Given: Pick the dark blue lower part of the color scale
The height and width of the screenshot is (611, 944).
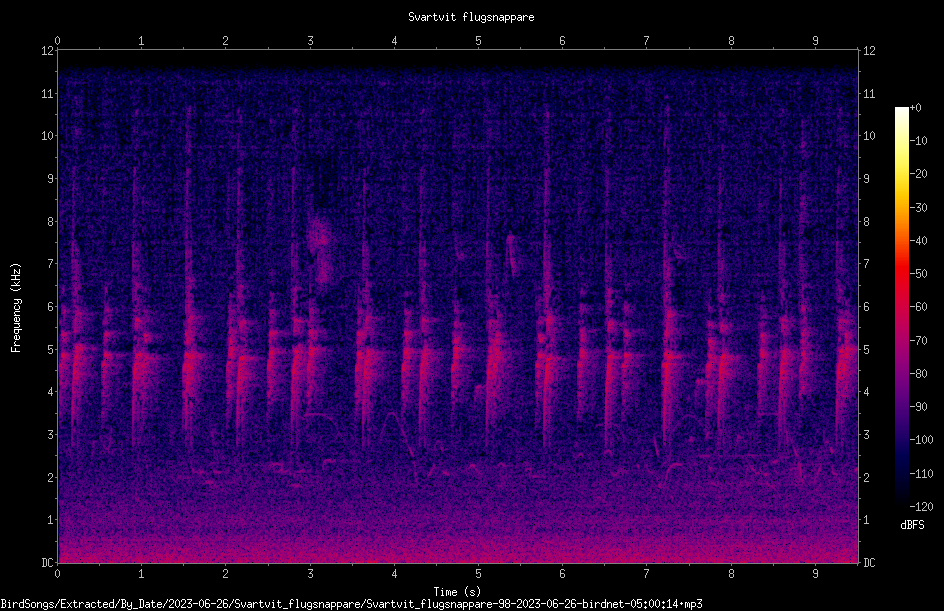Looking at the screenshot, I should click(901, 457).
